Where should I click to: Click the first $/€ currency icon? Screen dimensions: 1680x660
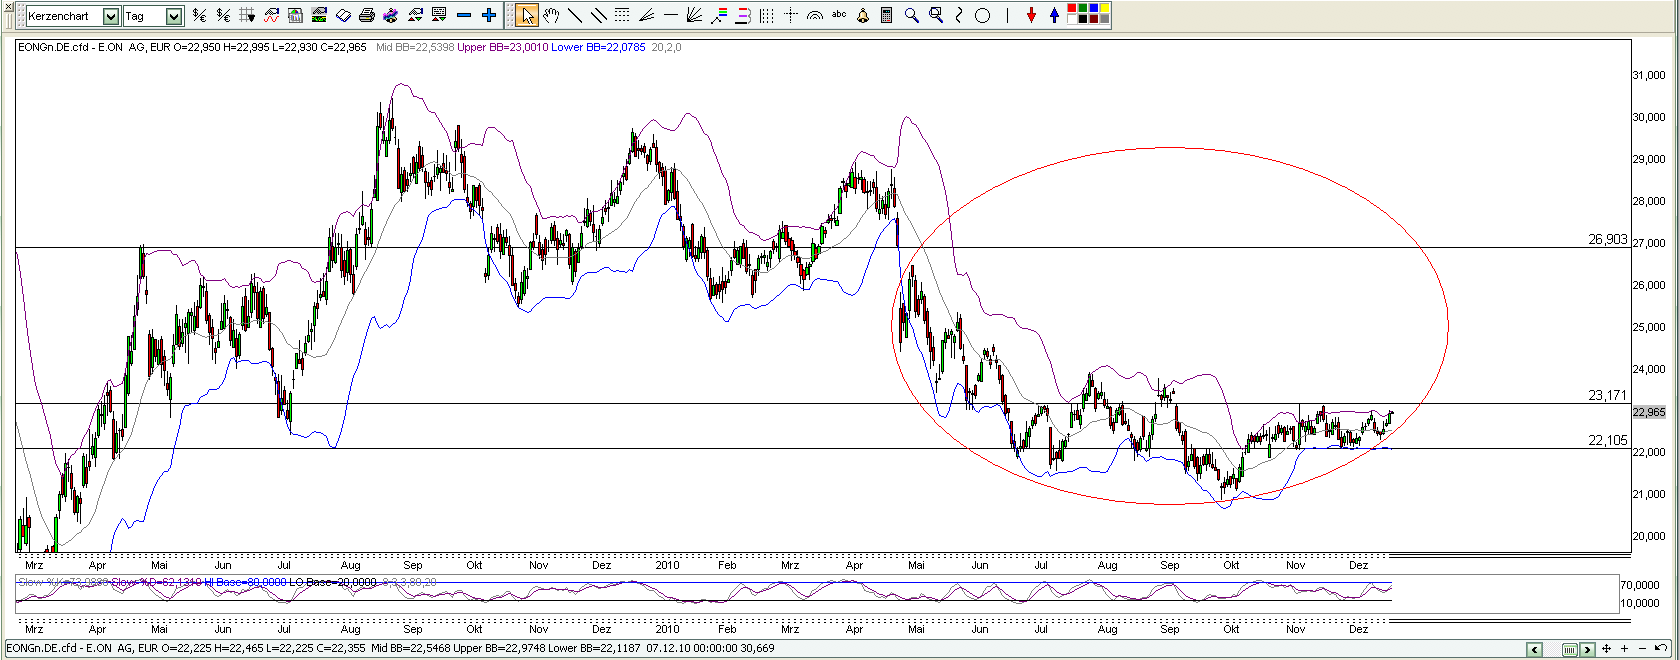click(199, 15)
